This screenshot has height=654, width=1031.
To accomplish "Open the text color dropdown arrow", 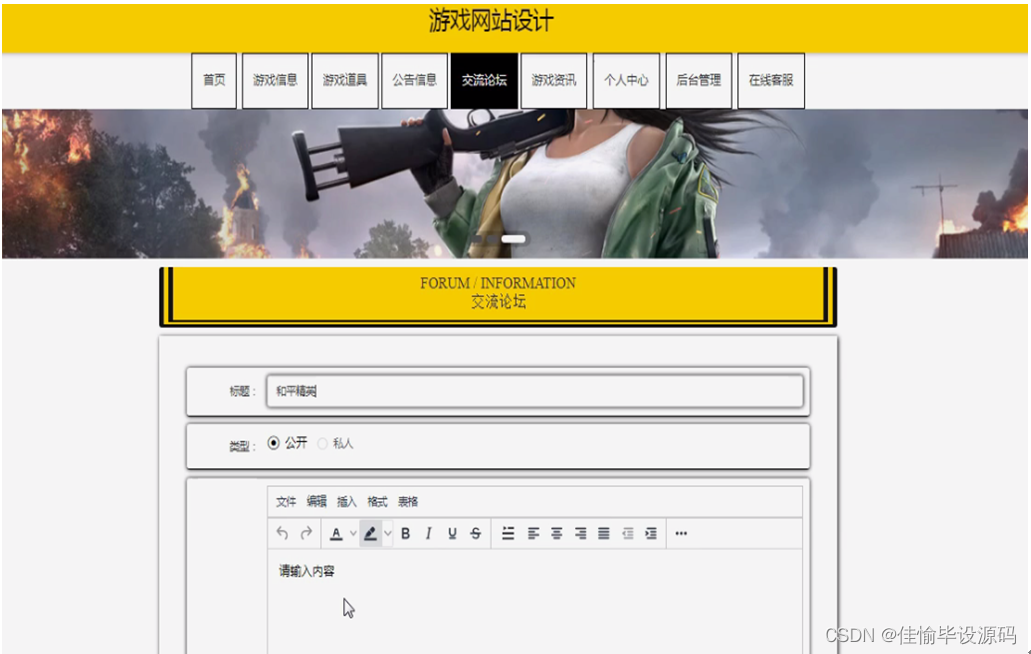I will coord(353,533).
